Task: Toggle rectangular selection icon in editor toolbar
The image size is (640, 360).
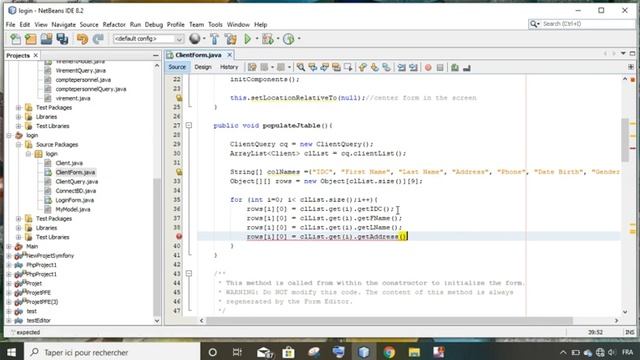Action: coord(348,67)
